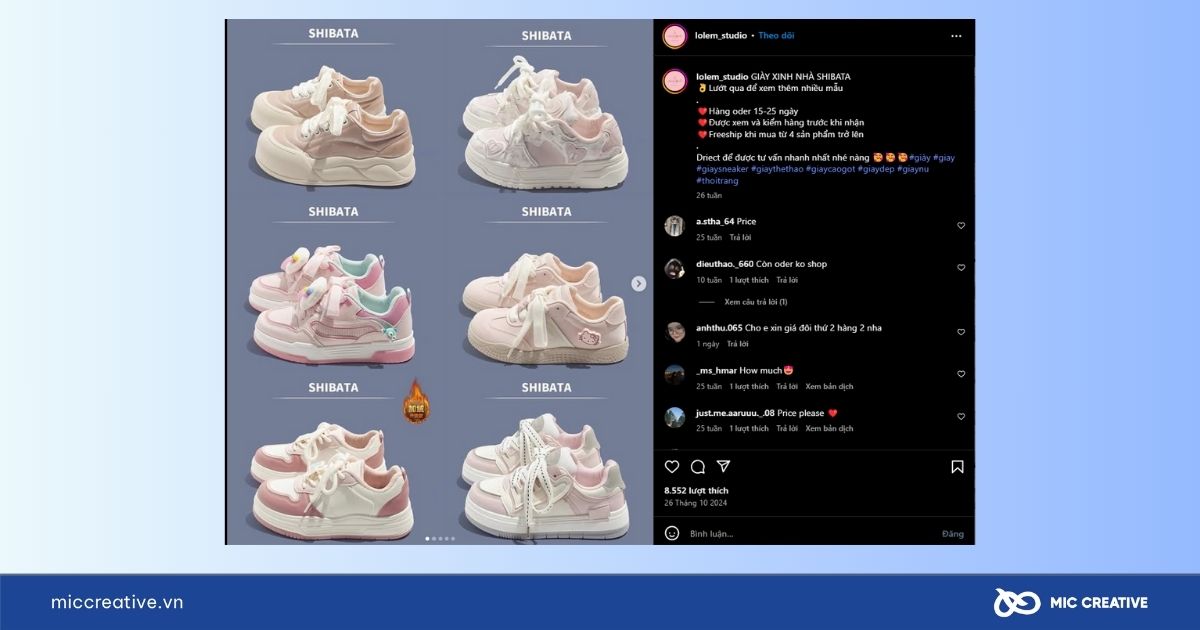The height and width of the screenshot is (630, 1200).
Task: Open hashtag #thoitrang
Action: tap(716, 180)
